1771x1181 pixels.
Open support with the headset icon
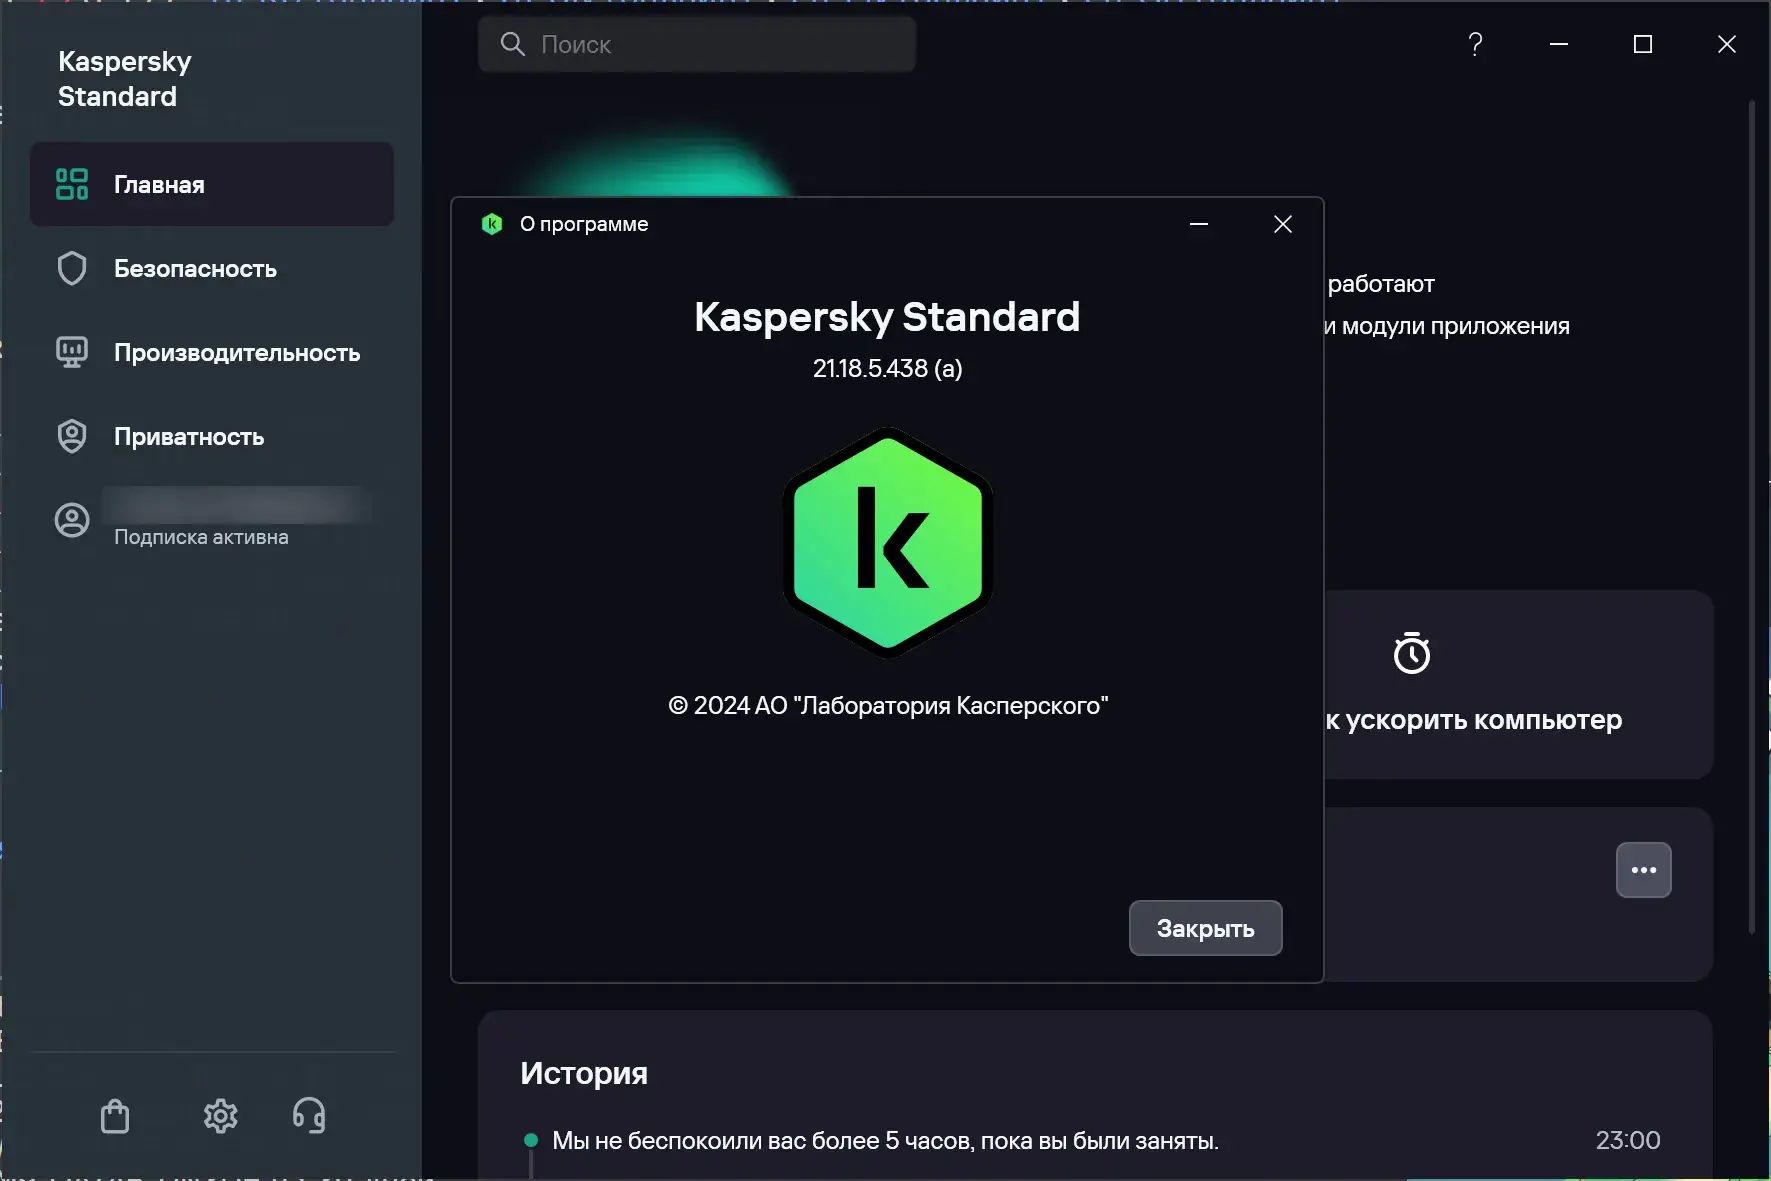pos(309,1115)
